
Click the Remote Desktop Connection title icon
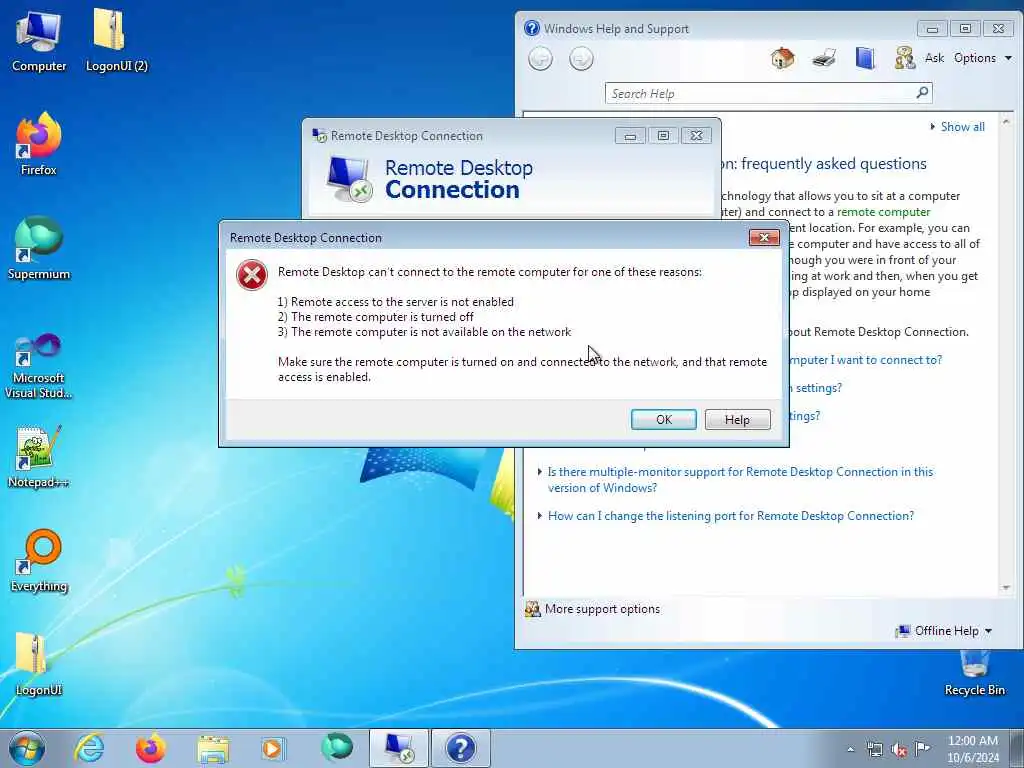(x=319, y=135)
